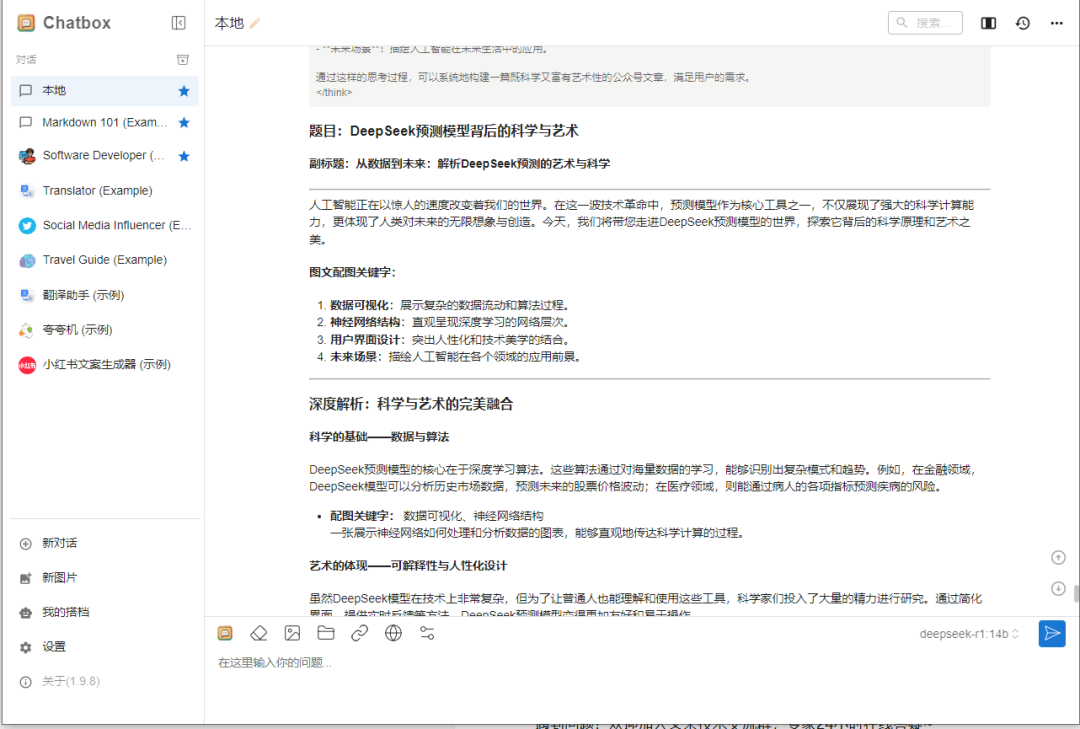Open 翻译助手 (示例) conversation

tap(105, 295)
